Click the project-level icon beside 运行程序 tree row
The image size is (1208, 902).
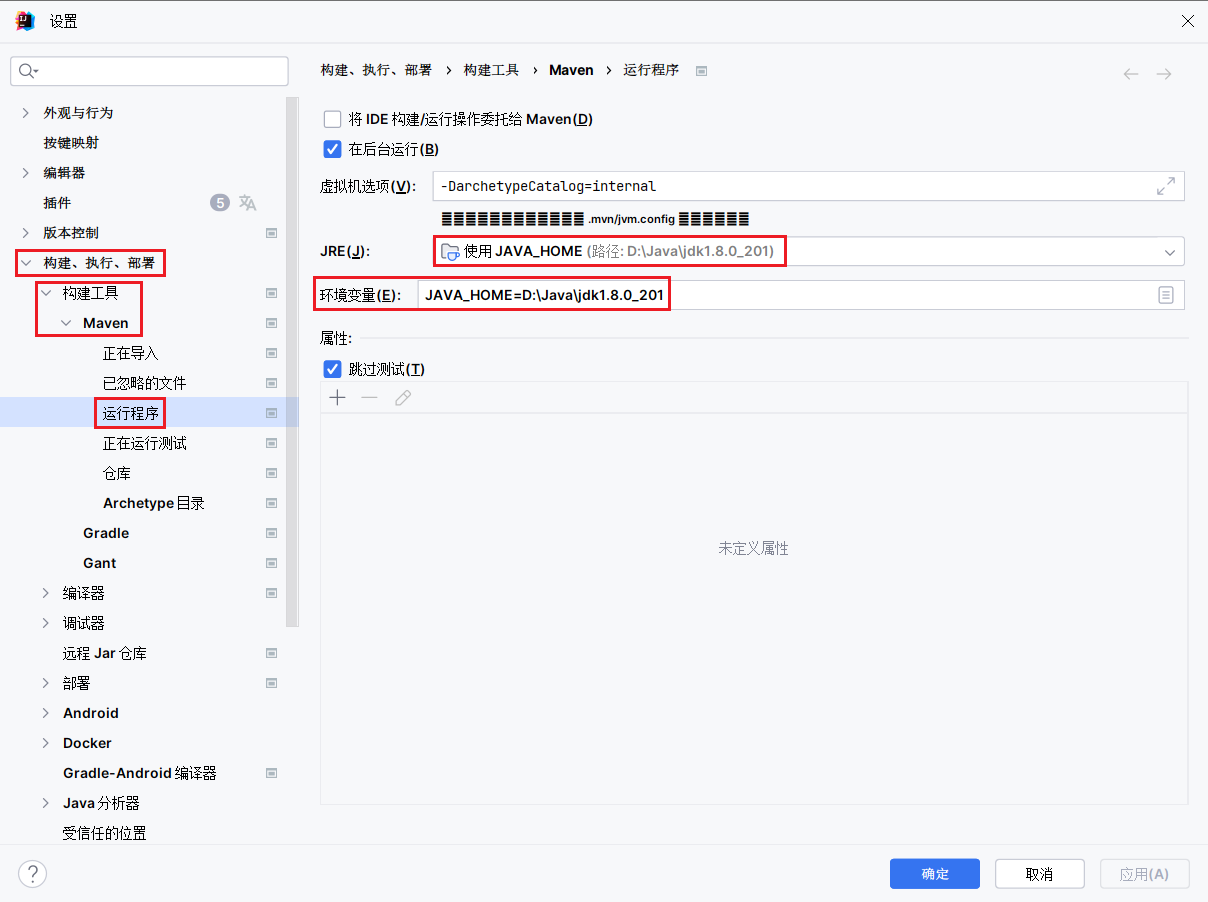tap(271, 413)
